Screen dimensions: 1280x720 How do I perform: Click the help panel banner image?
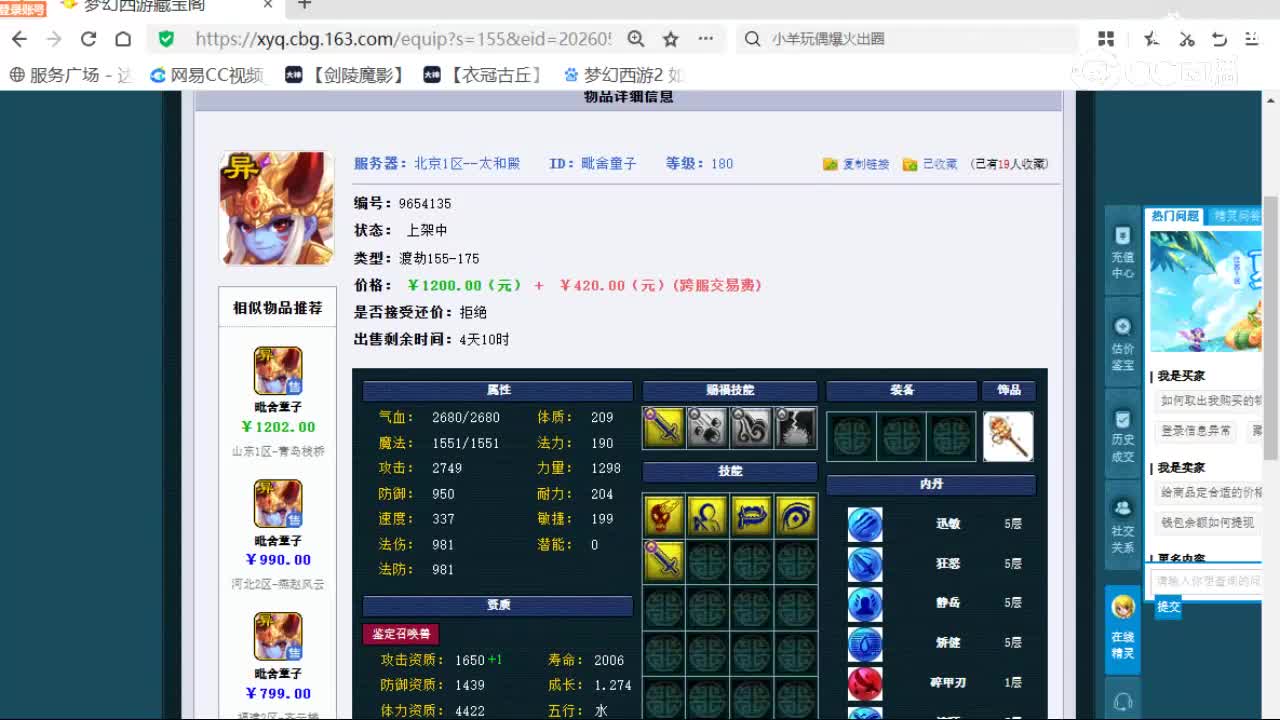[1205, 292]
